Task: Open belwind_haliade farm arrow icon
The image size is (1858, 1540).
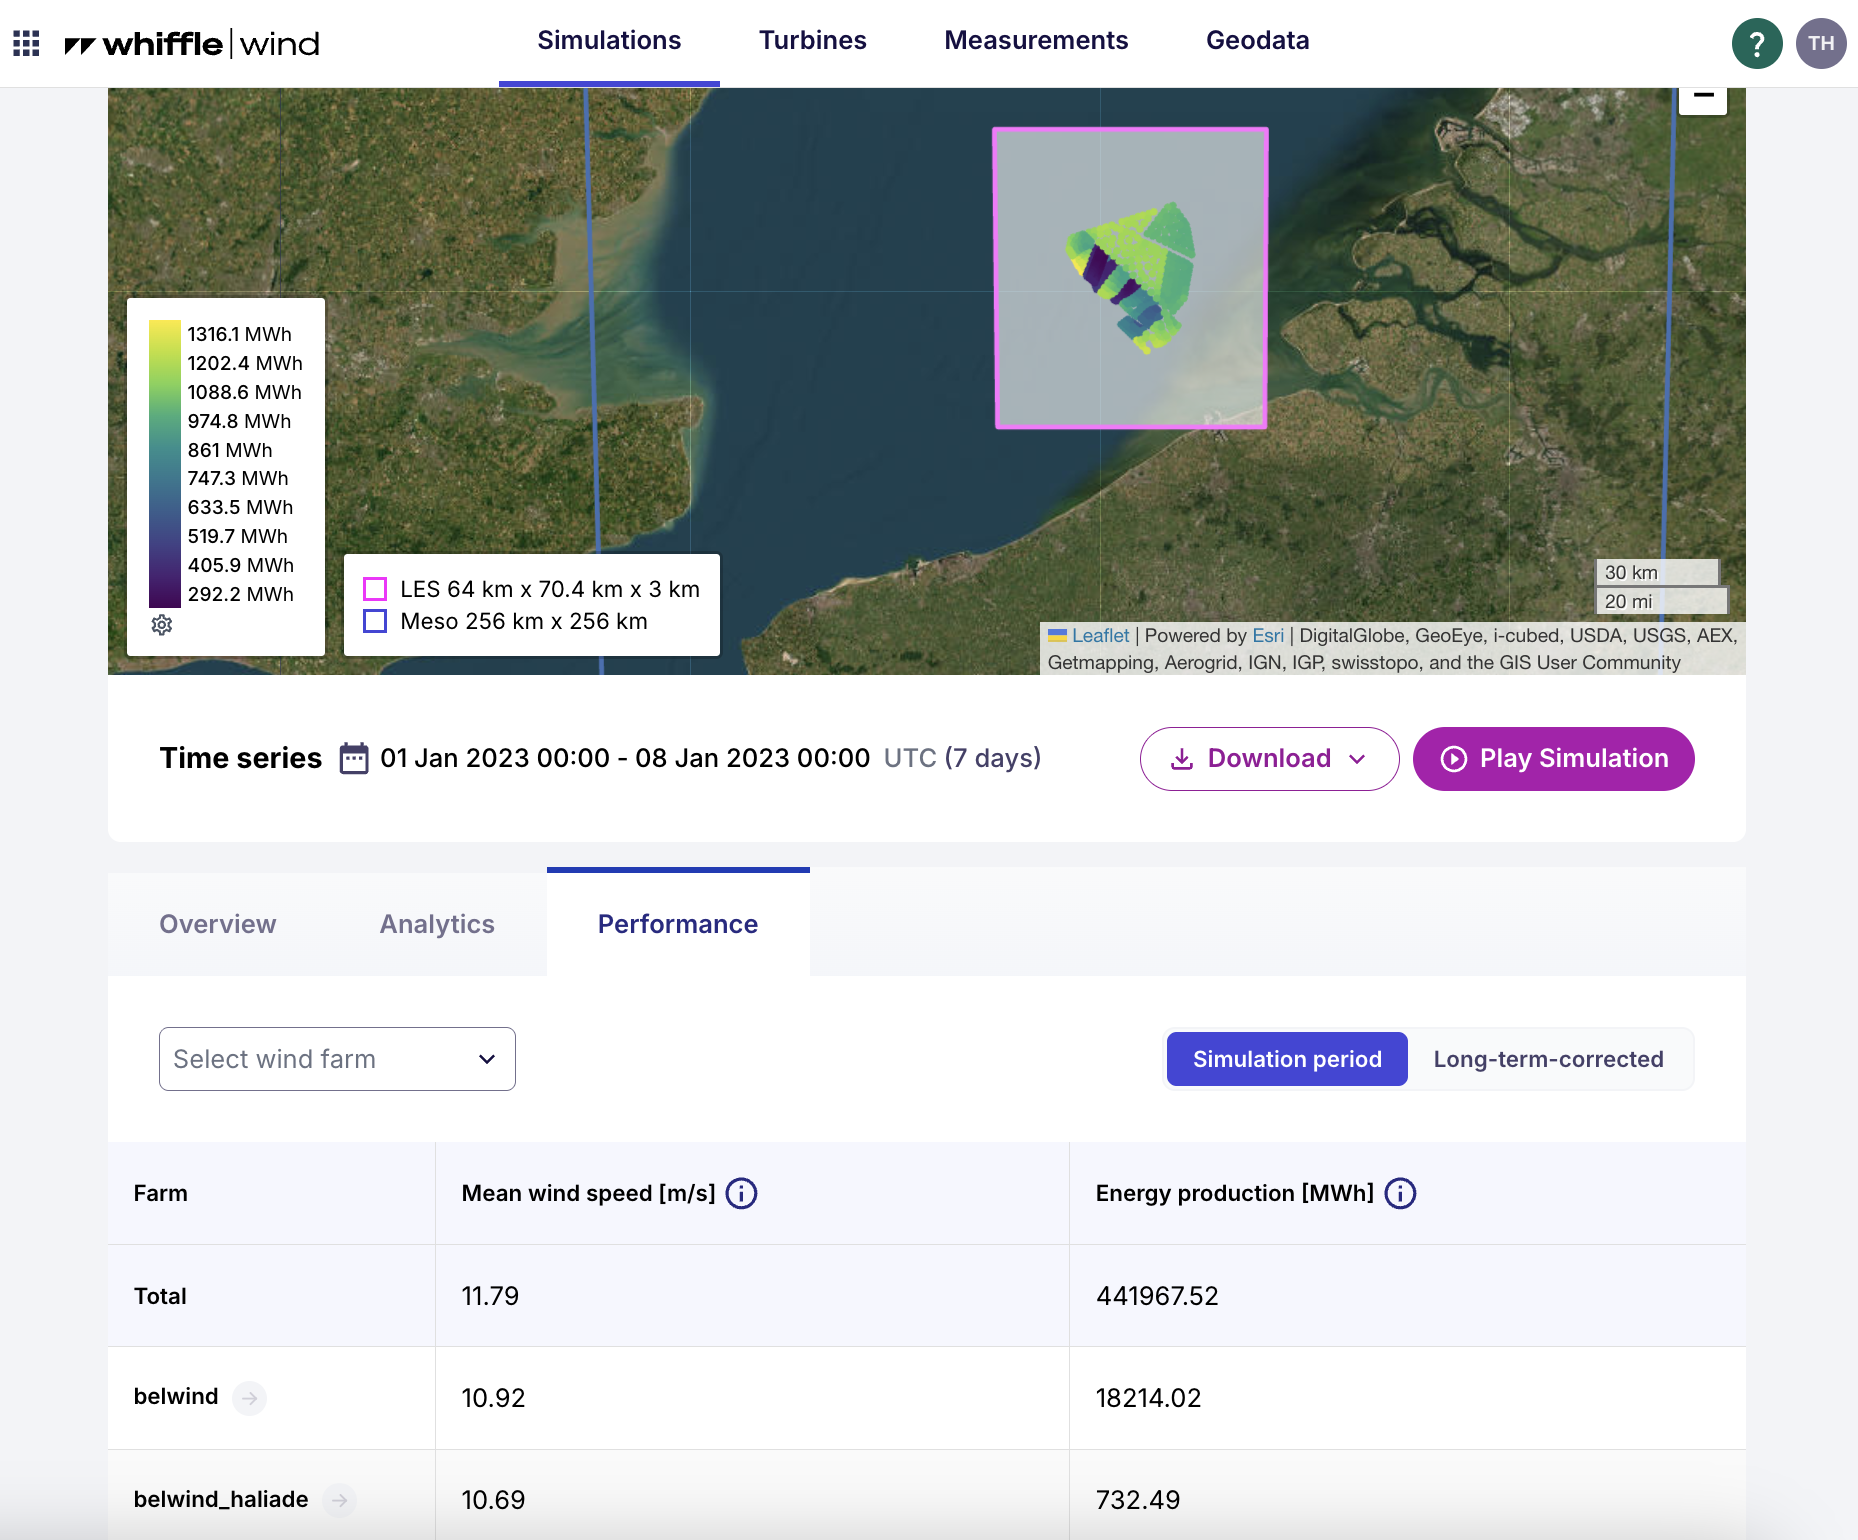Action: [x=339, y=1500]
